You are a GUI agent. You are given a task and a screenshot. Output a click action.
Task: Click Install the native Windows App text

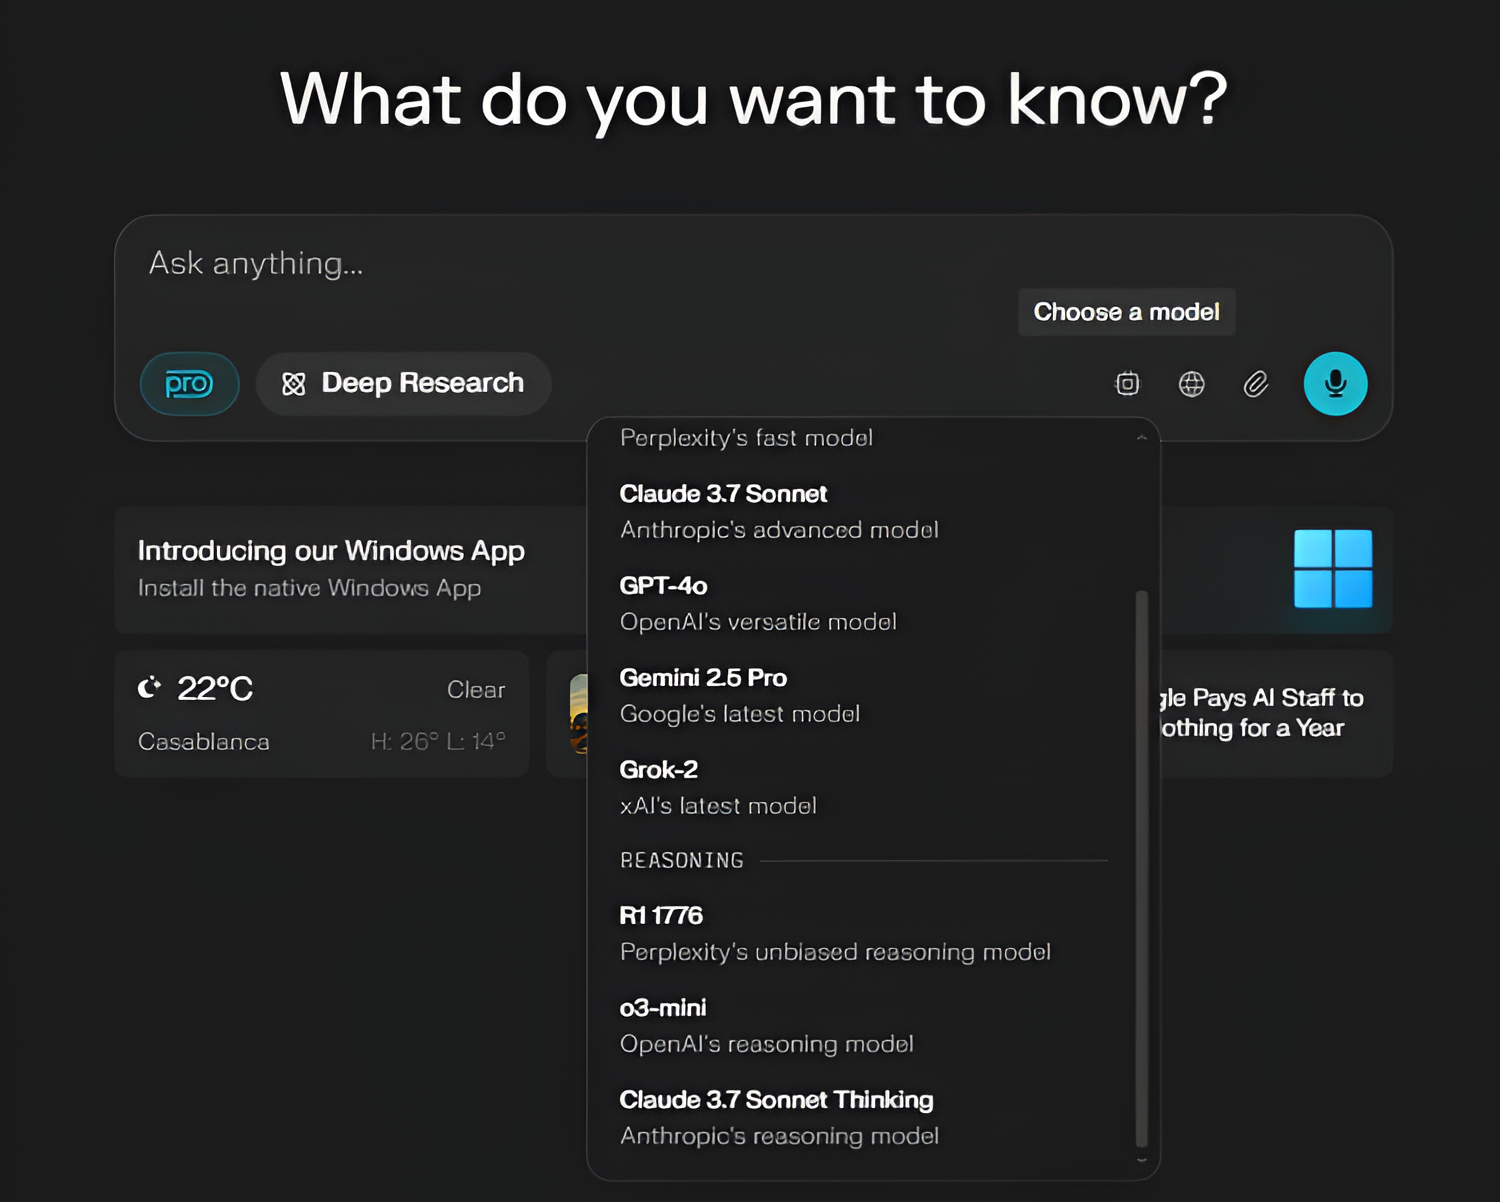[309, 588]
